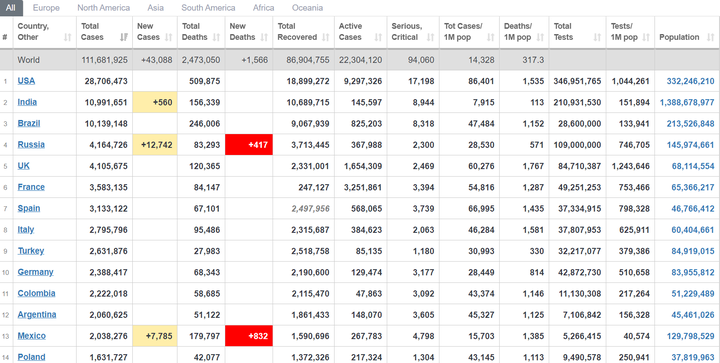This screenshot has width=720, height=363.
Task: Sort by Tests/1M pop arrows icon
Action: 646,37
